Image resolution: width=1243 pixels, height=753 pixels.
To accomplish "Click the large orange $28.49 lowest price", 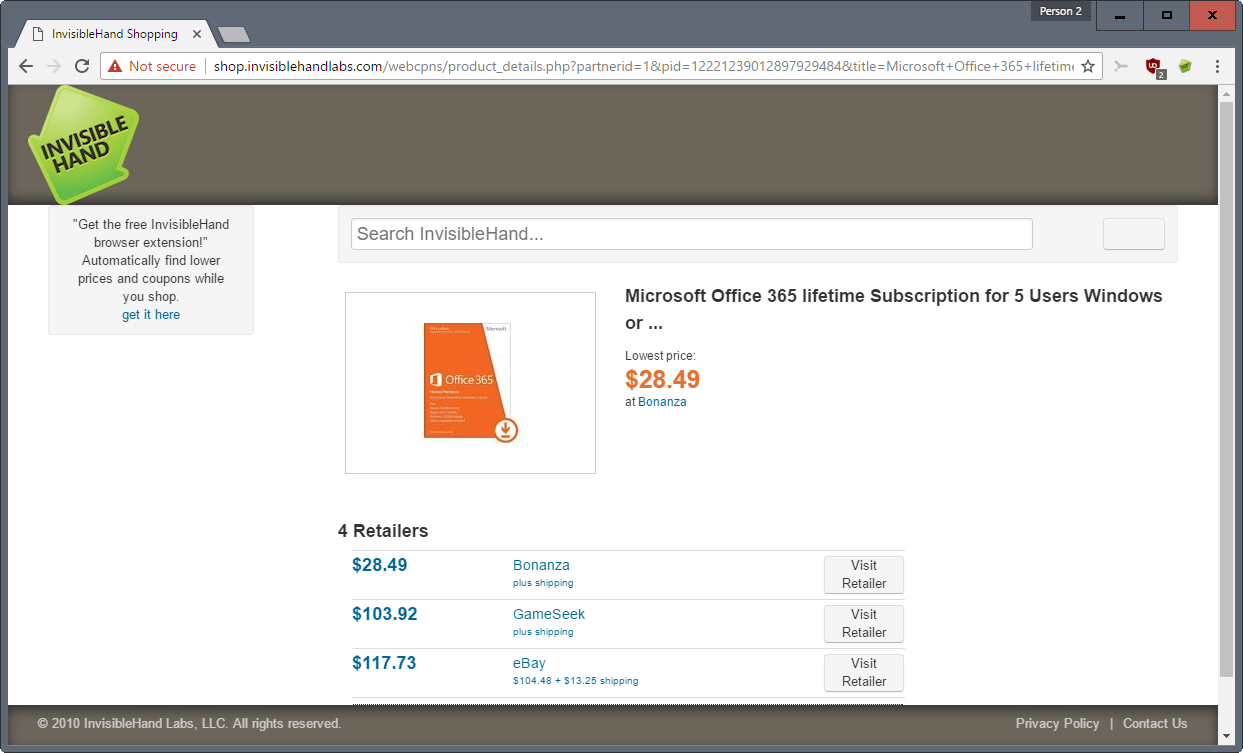I will [663, 379].
